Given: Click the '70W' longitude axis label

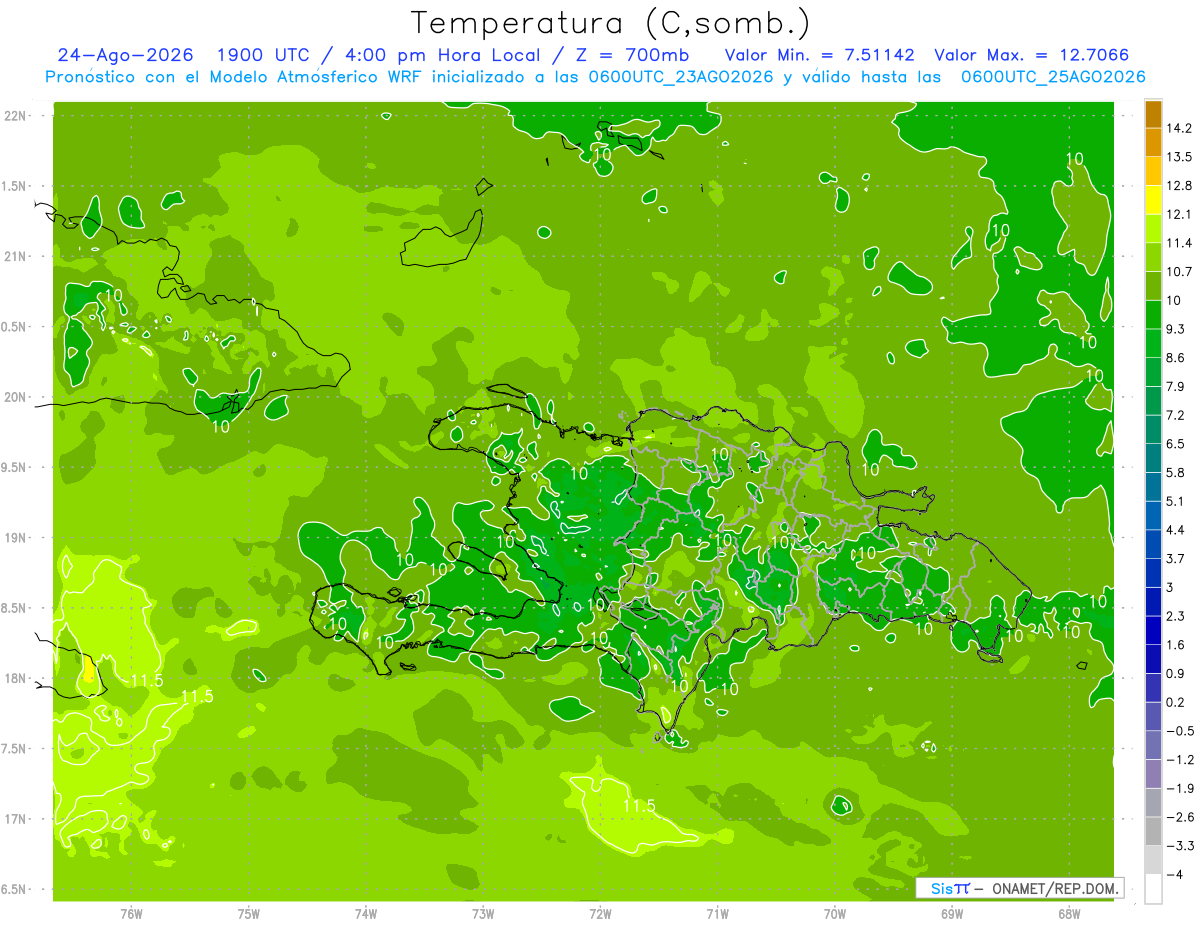Looking at the screenshot, I should 835,912.
